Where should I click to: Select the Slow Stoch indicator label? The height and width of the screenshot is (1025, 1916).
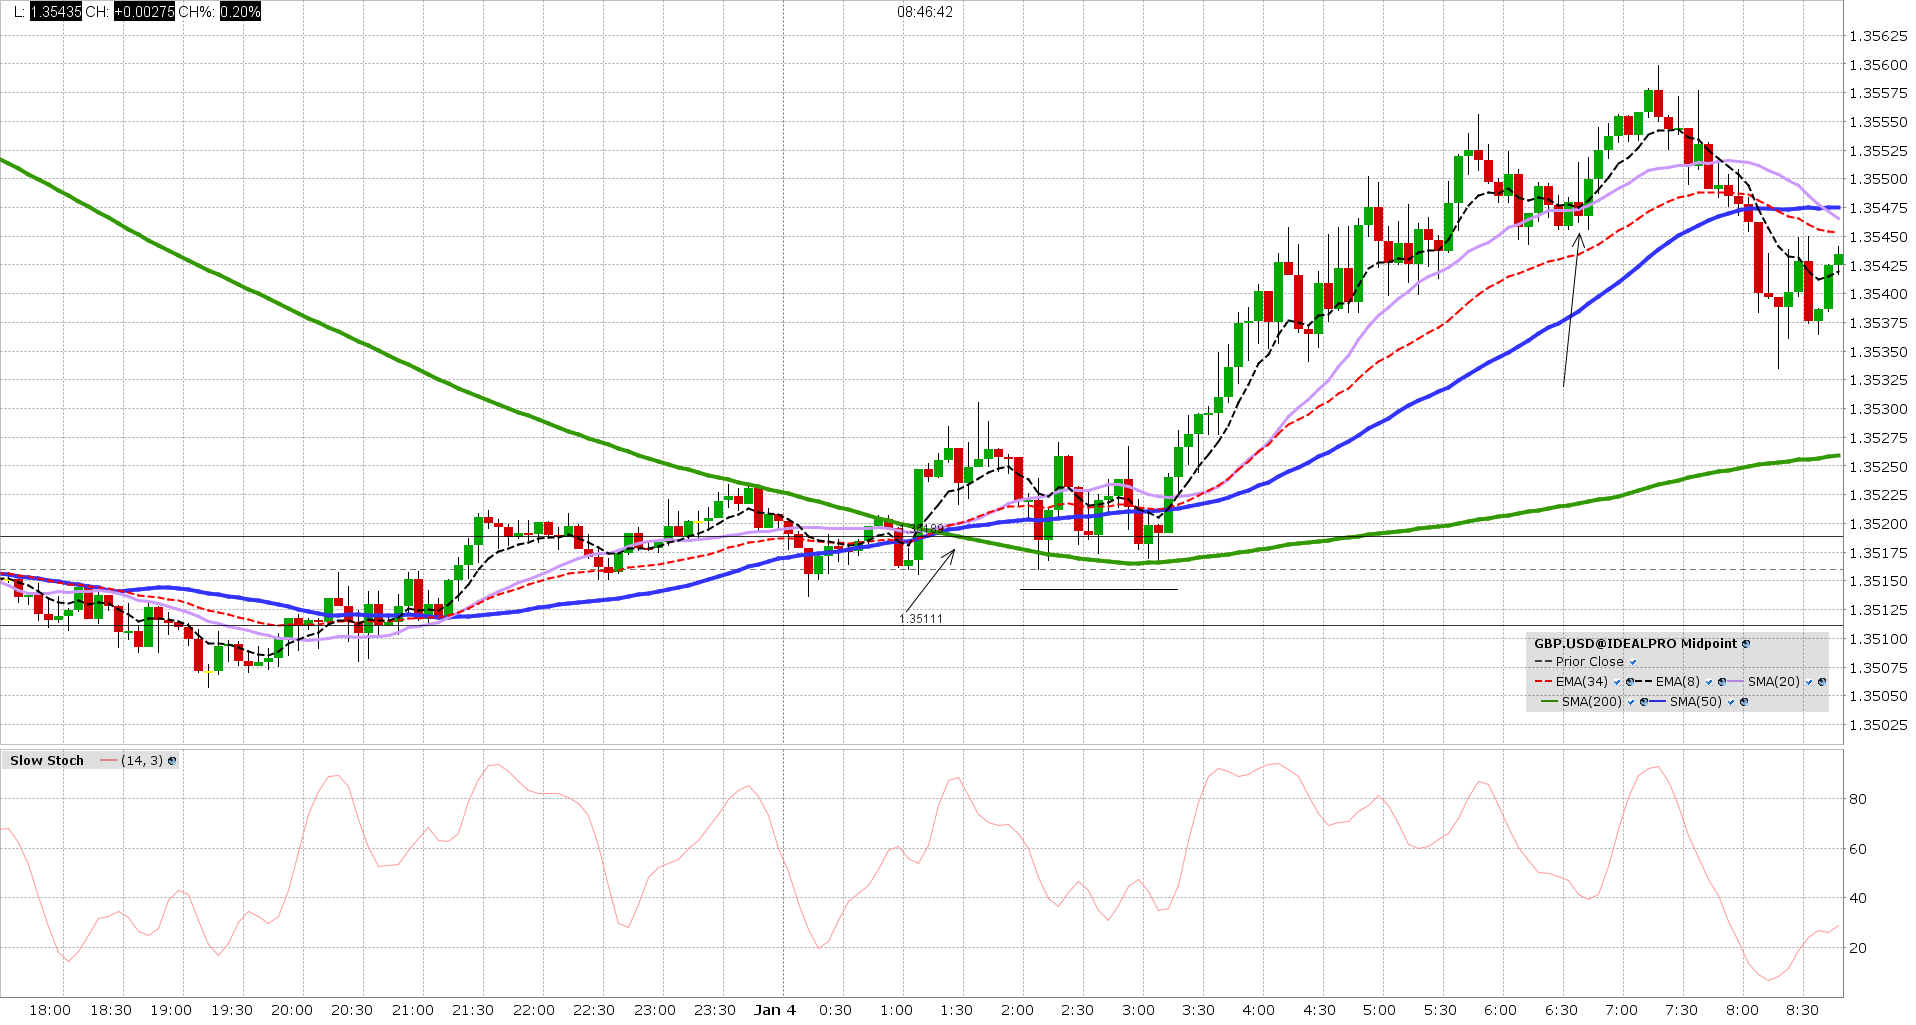point(47,761)
